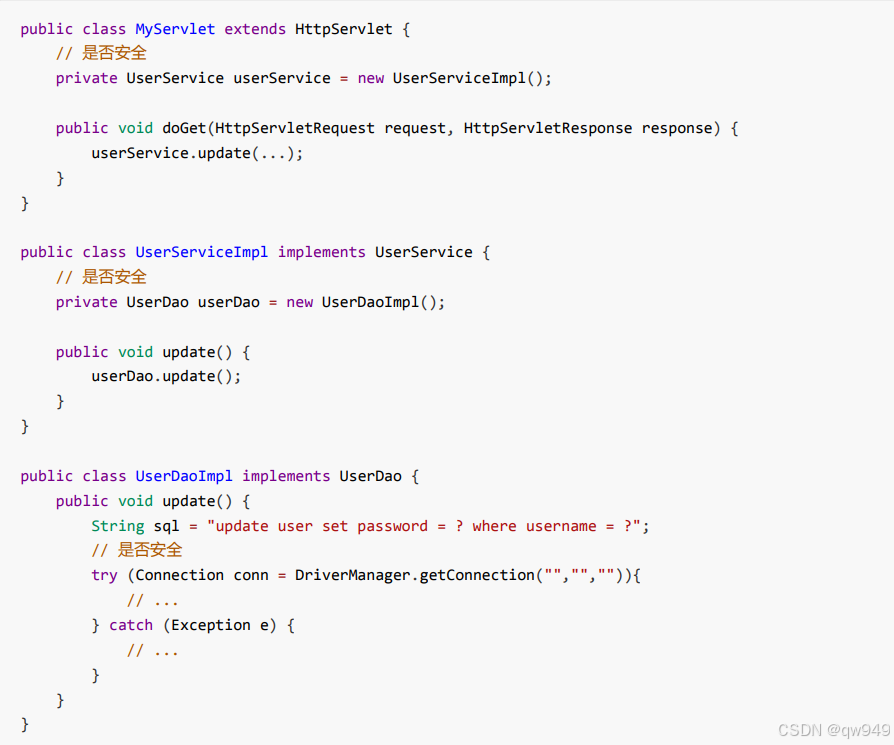894x745 pixels.
Task: Click the CSDN @qw949 watermark
Action: tap(834, 730)
